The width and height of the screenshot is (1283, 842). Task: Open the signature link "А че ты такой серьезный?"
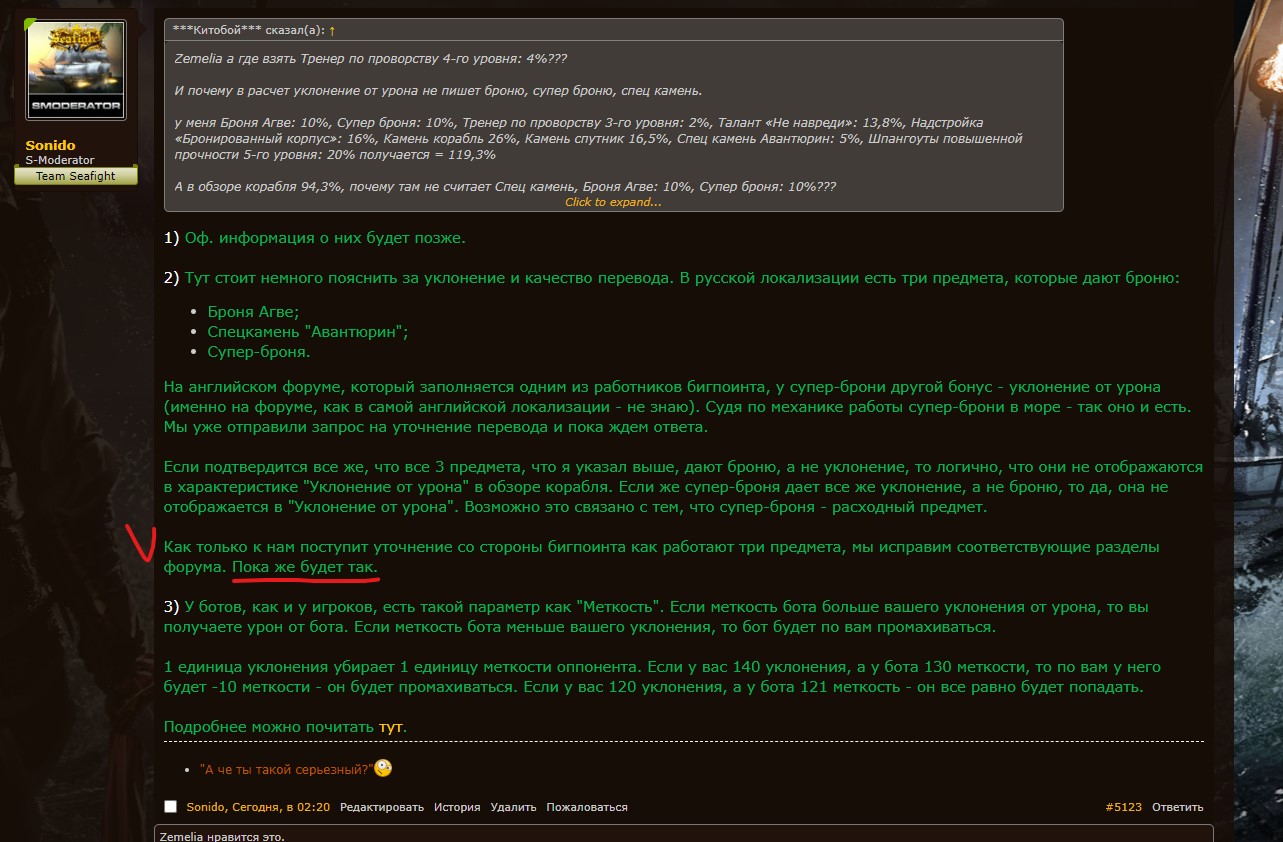pyautogui.click(x=286, y=769)
